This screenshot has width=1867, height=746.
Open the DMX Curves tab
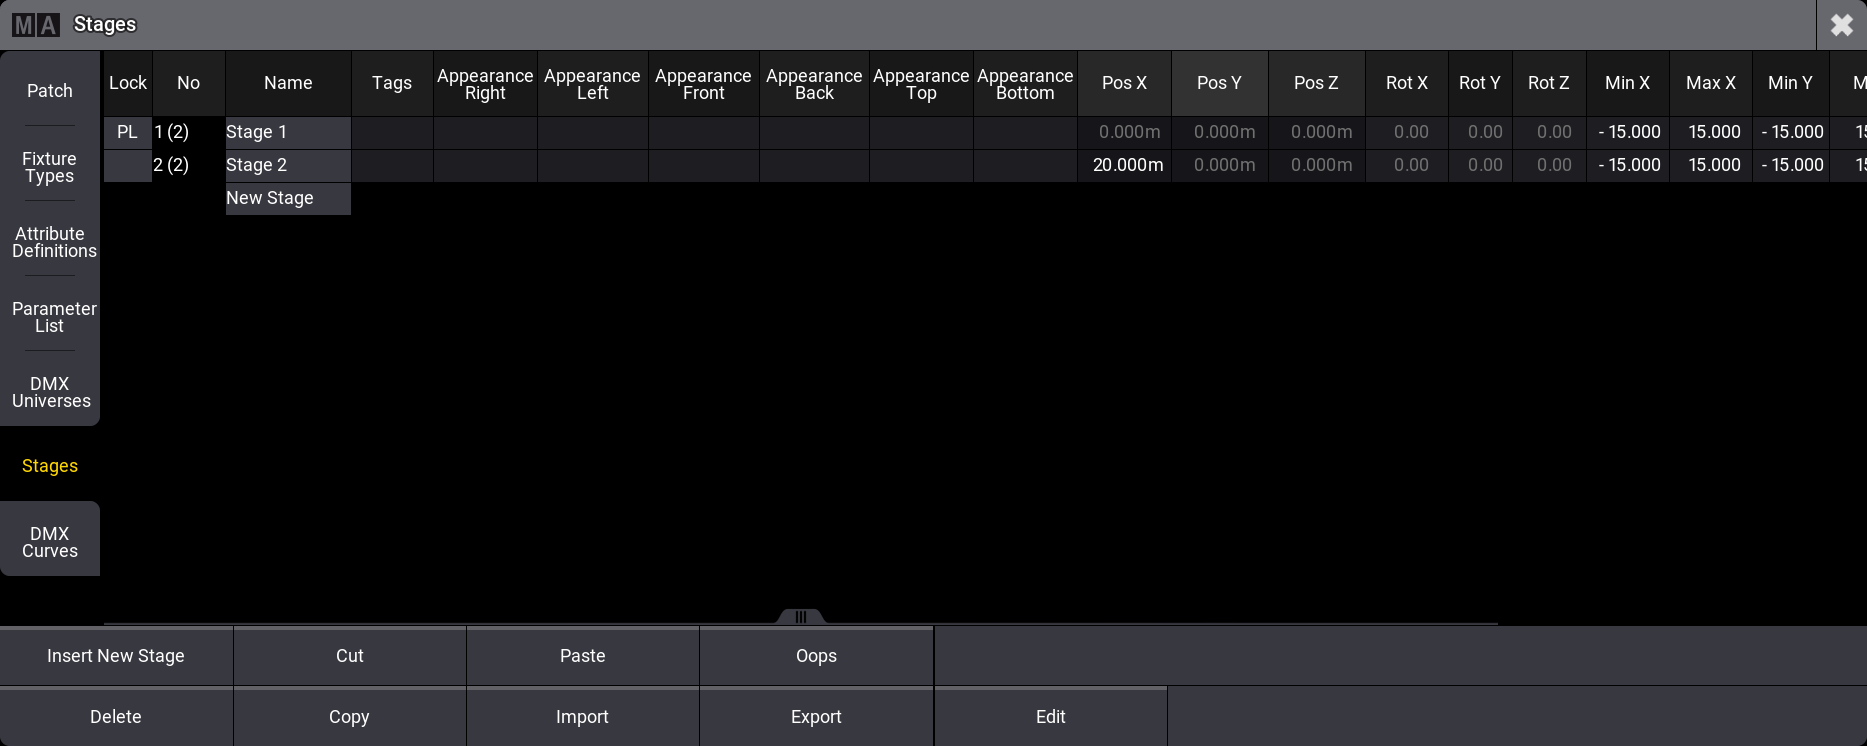[x=50, y=542]
